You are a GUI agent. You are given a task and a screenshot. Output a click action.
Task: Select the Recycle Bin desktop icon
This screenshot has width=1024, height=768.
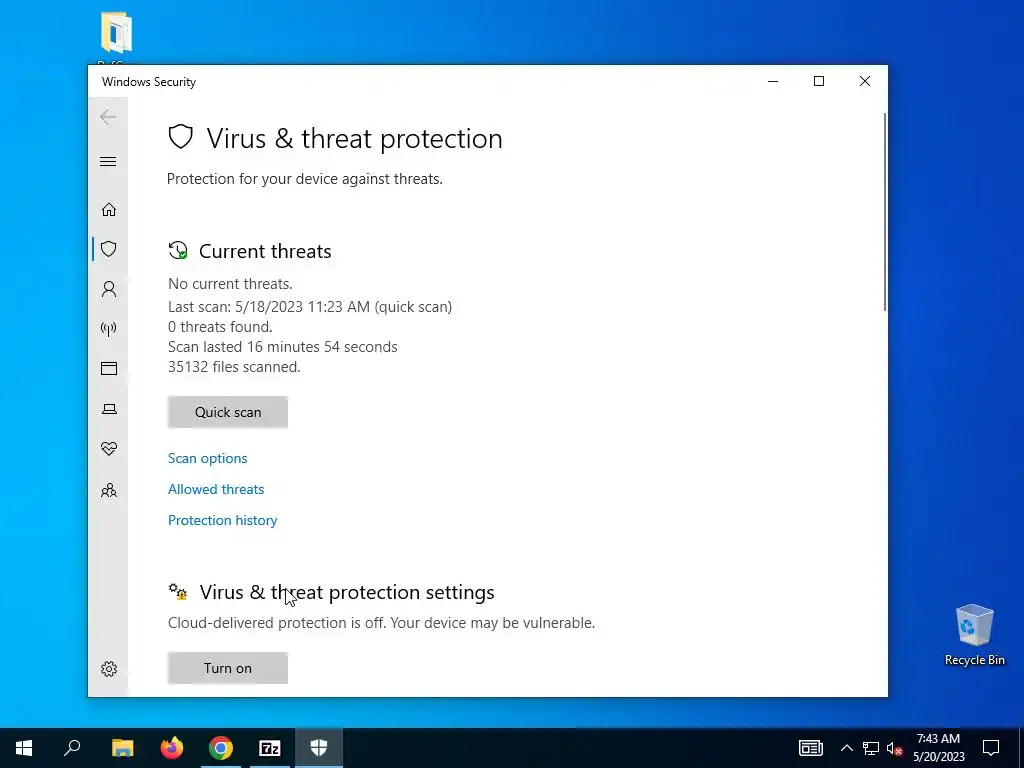click(x=974, y=635)
